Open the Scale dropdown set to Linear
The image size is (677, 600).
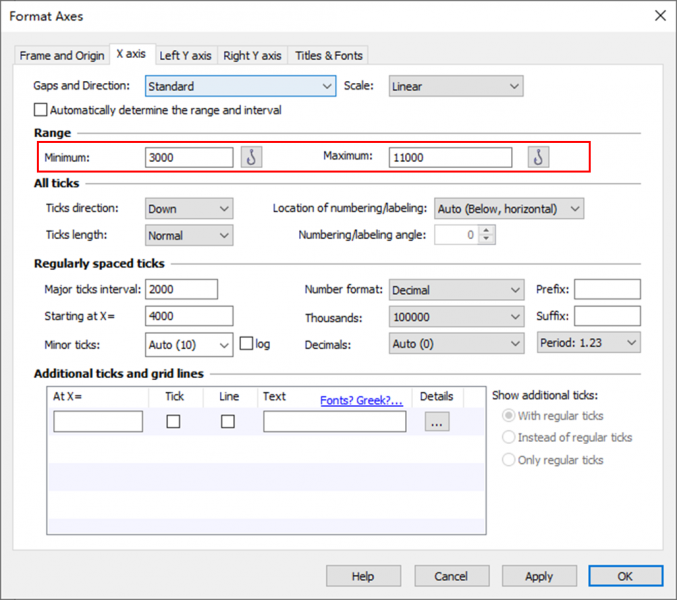click(455, 87)
